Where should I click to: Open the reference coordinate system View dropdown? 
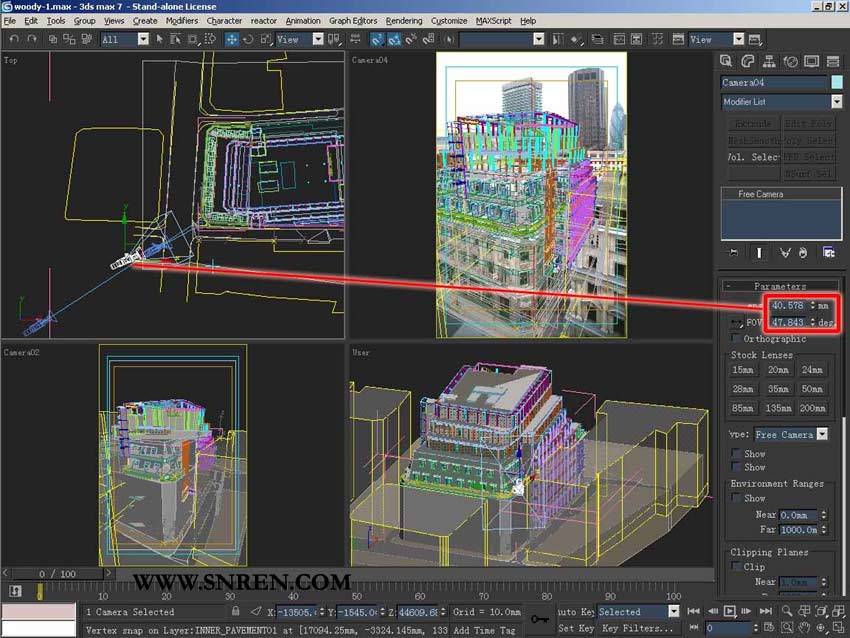(x=318, y=39)
